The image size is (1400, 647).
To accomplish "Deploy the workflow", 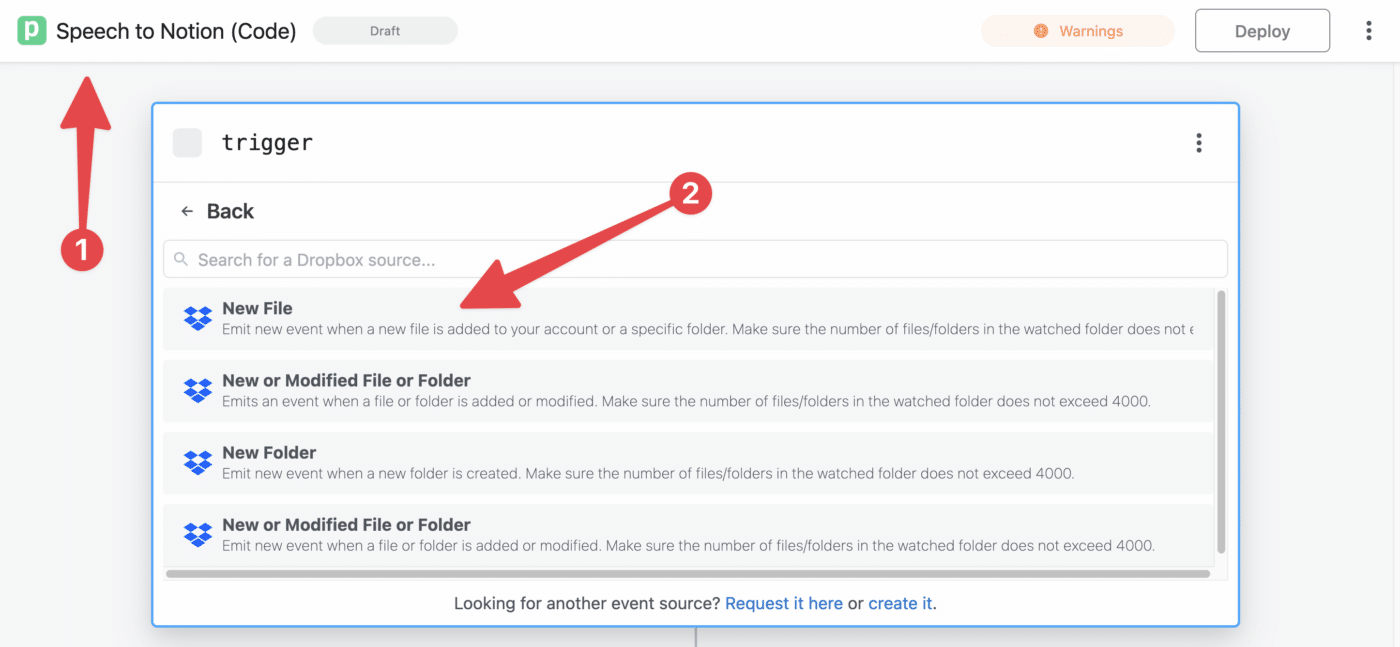I will coord(1262,31).
